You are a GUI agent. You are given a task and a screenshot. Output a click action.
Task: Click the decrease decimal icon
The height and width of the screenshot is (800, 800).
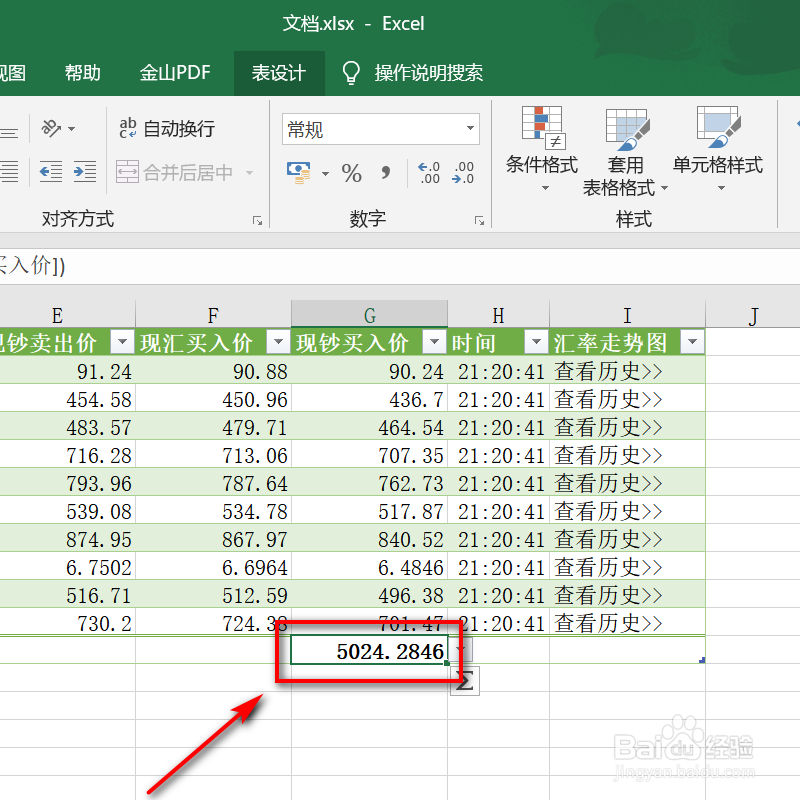pyautogui.click(x=463, y=174)
